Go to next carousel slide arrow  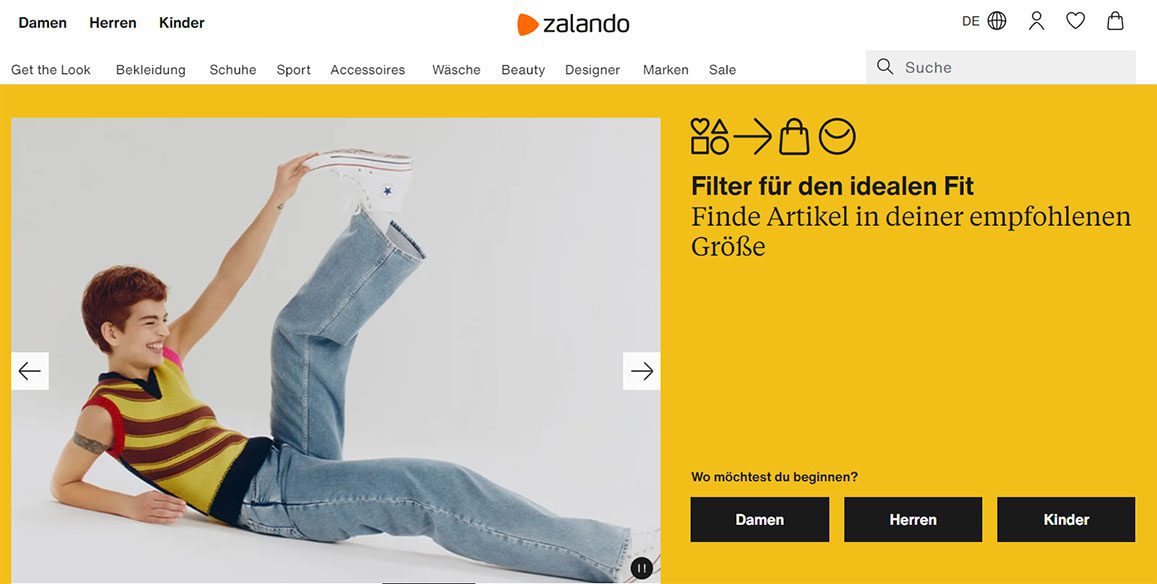click(641, 371)
